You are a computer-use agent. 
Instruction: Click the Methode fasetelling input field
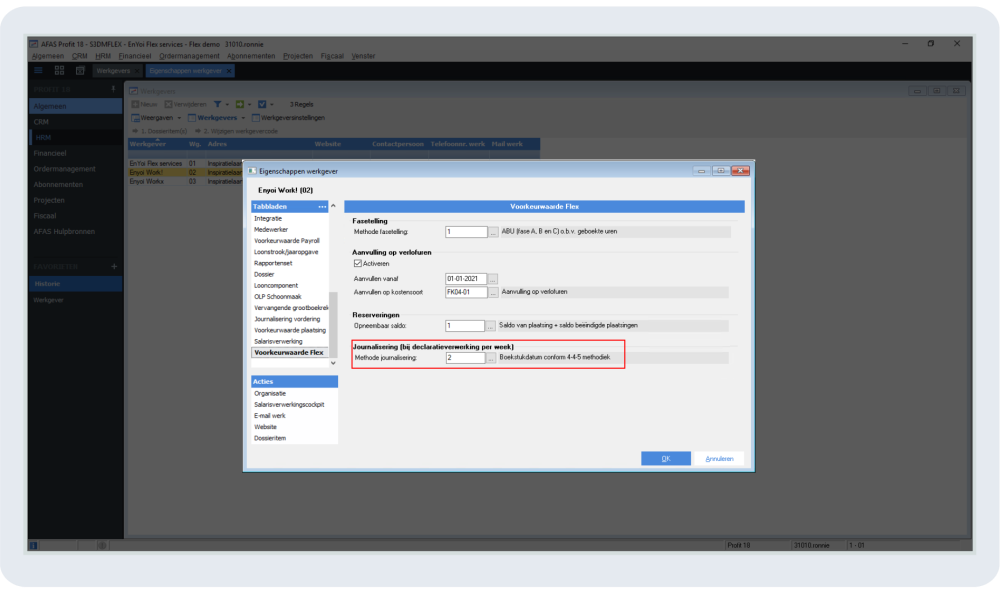[466, 232]
